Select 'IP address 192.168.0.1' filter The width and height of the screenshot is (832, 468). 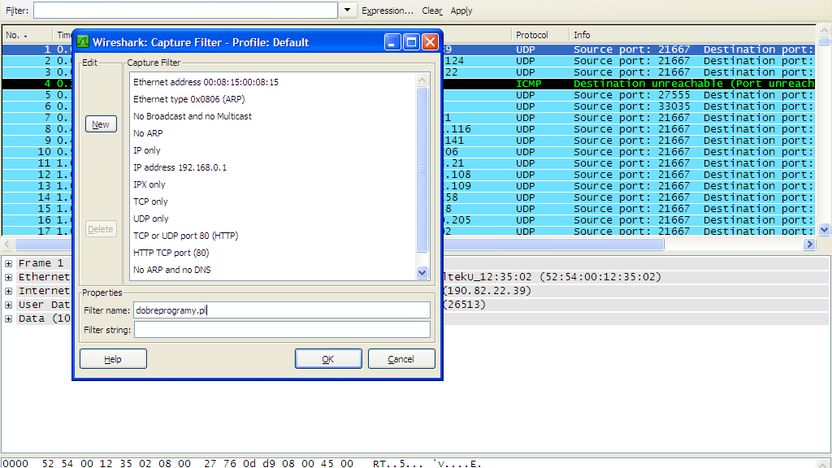pos(180,167)
